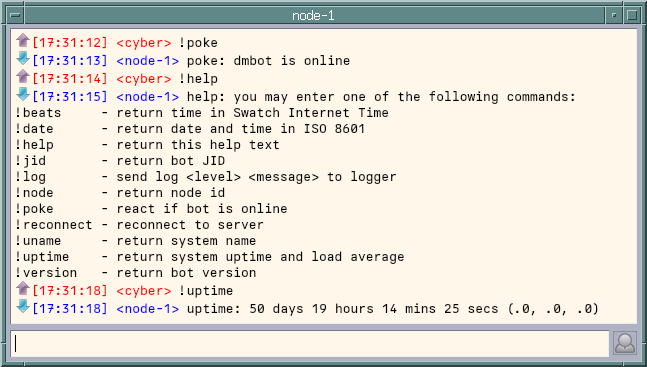Click the <cyber> nickname before !poke

tap(144, 43)
